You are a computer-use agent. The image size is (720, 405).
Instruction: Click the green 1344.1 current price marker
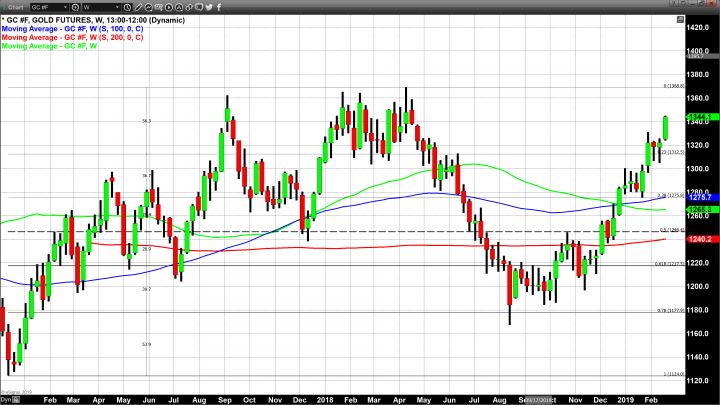(699, 117)
